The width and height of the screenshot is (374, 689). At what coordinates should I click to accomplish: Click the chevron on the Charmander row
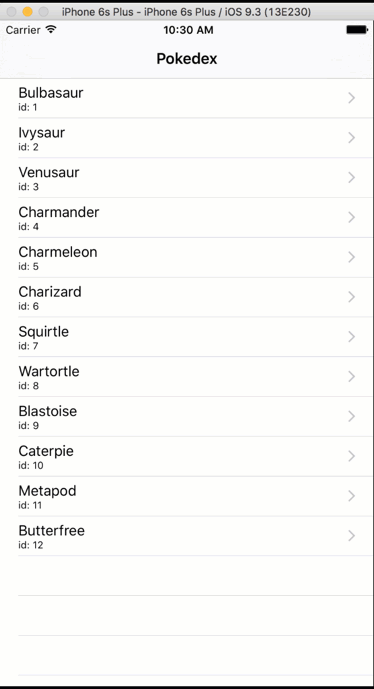[352, 218]
